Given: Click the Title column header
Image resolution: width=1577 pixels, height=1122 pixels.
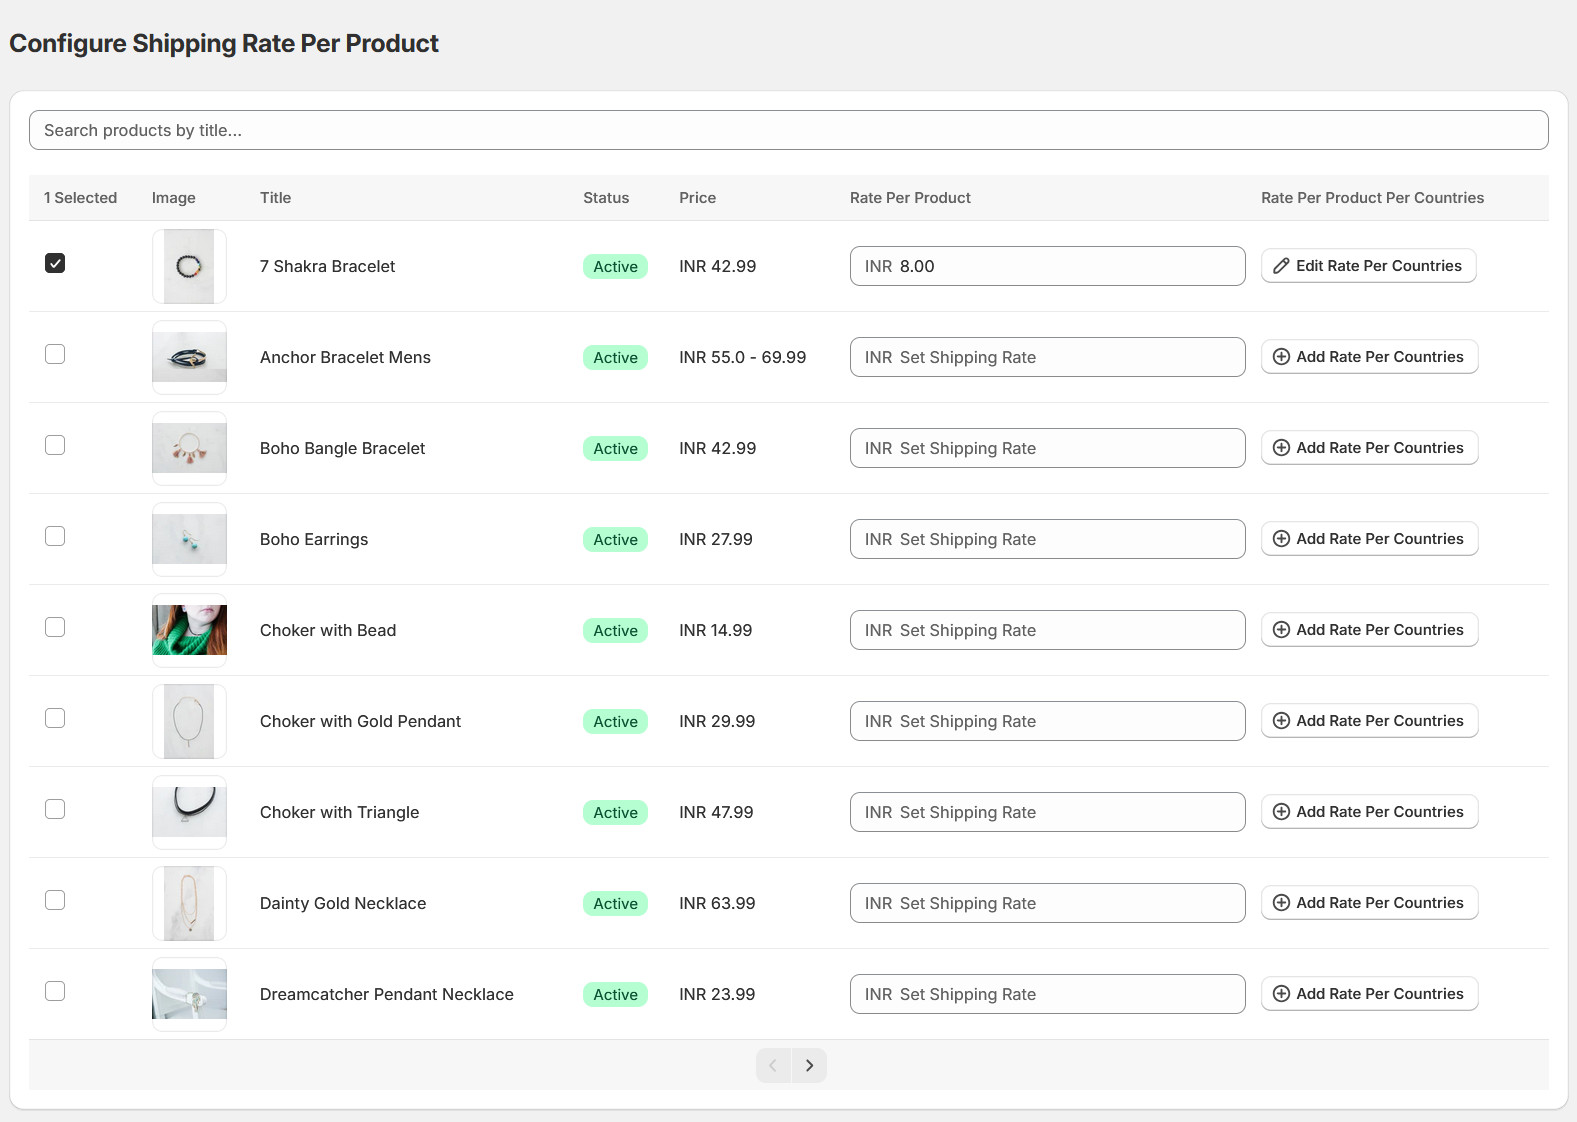Looking at the screenshot, I should click(x=275, y=198).
